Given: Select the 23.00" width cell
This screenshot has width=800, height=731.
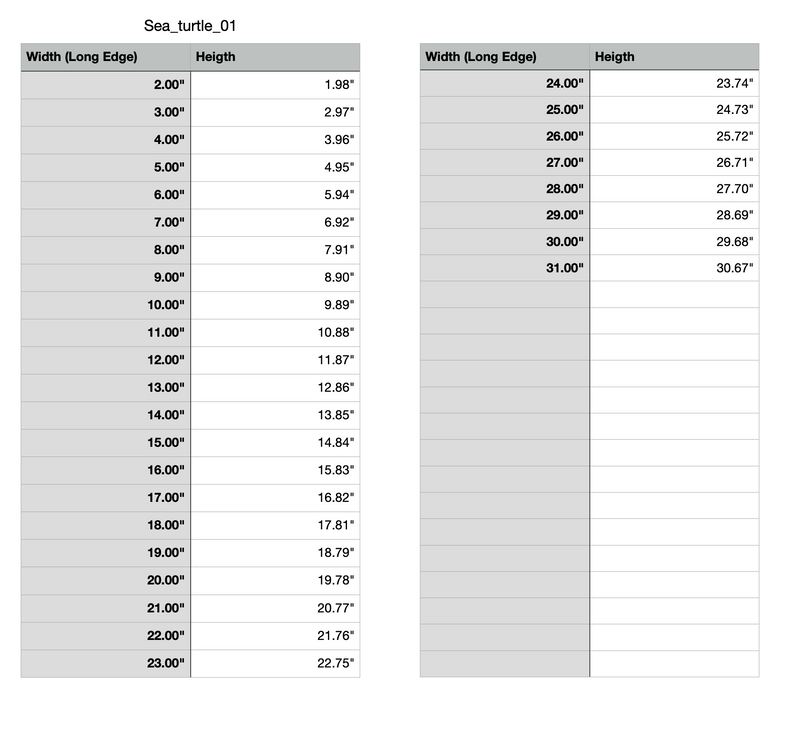Looking at the screenshot, I should pos(106,663).
